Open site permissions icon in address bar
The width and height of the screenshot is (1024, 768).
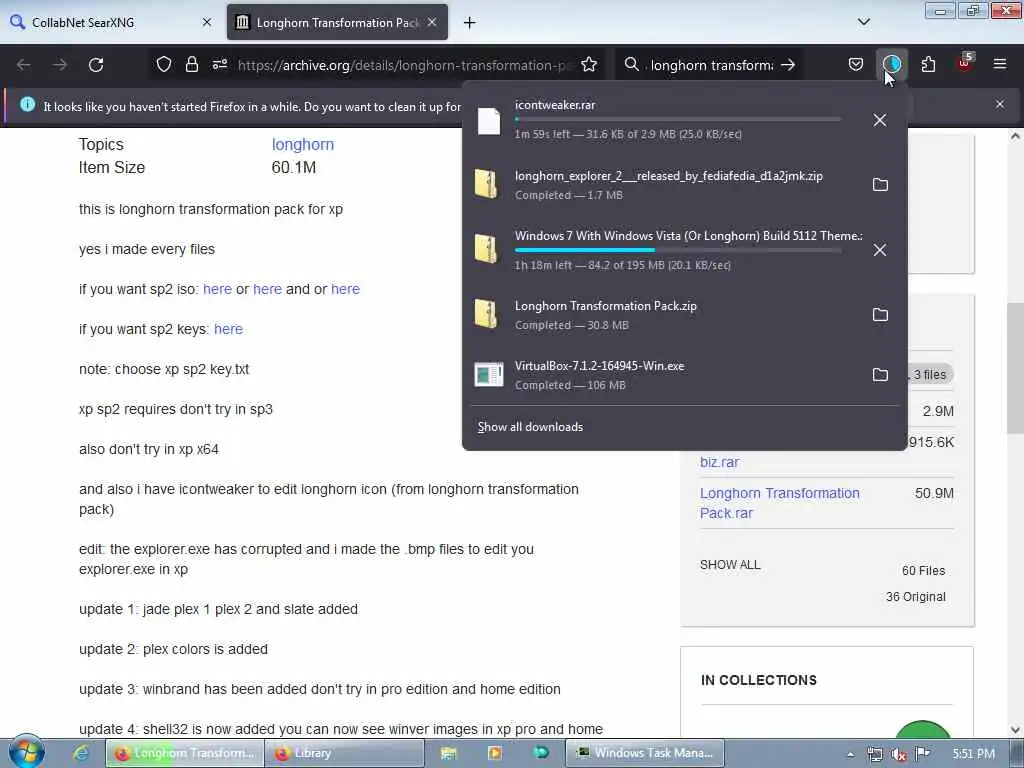click(220, 65)
